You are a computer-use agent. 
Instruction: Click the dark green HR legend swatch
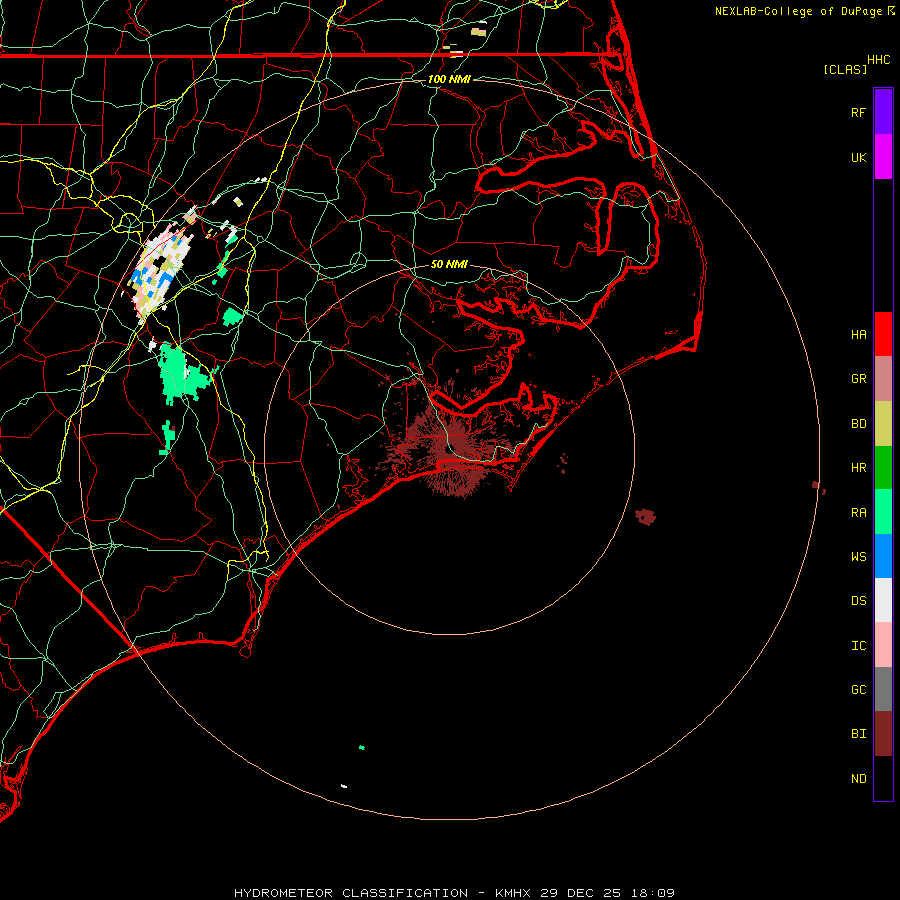coord(883,468)
